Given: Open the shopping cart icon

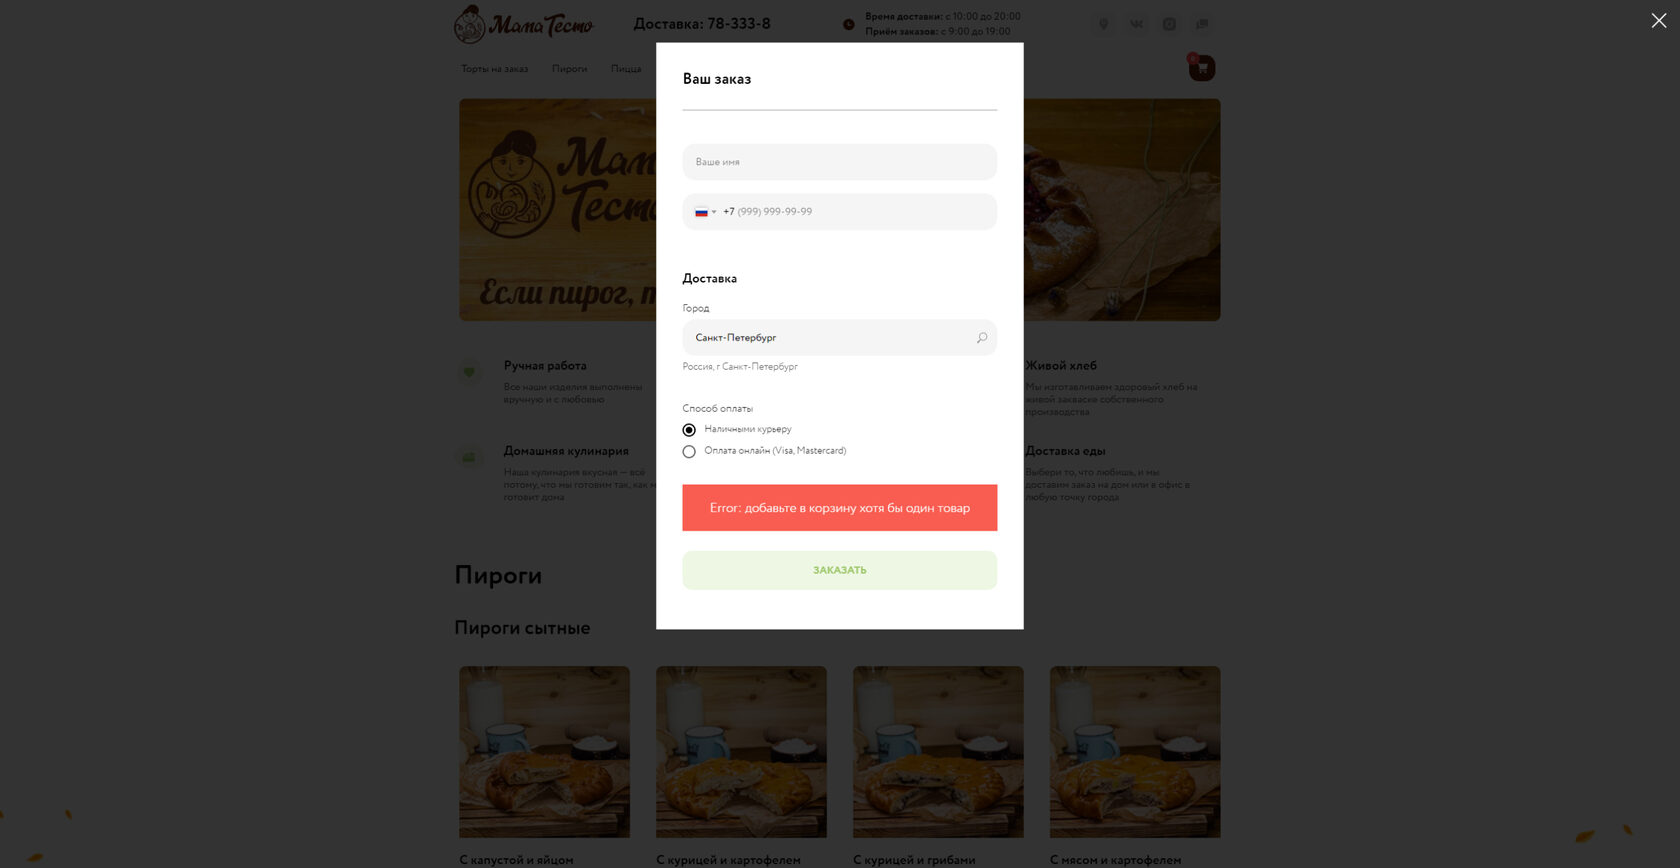Looking at the screenshot, I should (x=1202, y=68).
